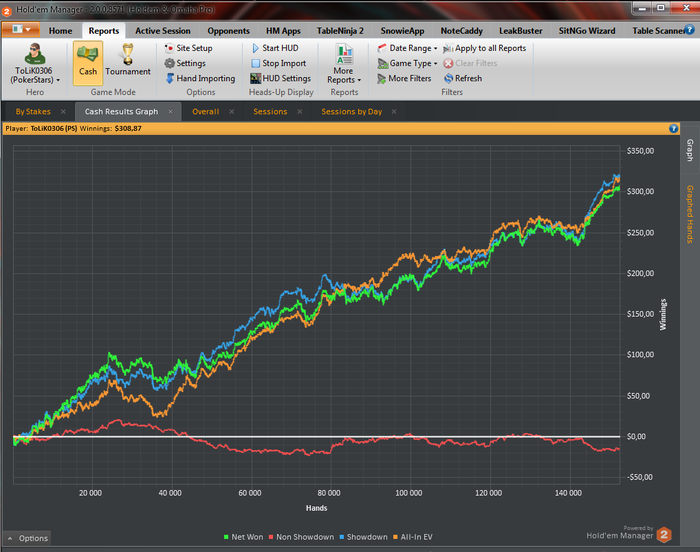Select Tournament game mode
The height and width of the screenshot is (552, 700).
click(x=128, y=63)
